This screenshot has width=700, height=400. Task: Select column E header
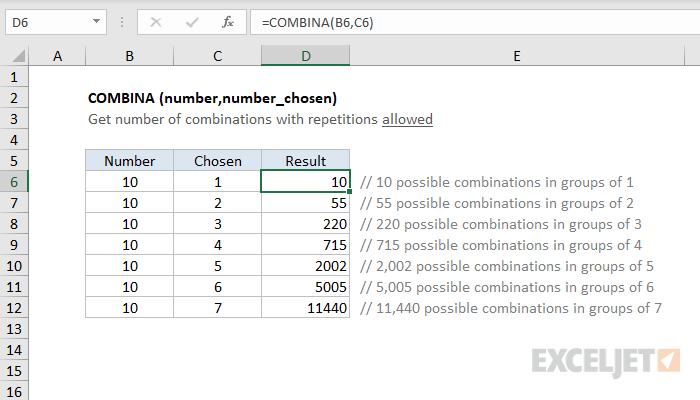point(516,57)
